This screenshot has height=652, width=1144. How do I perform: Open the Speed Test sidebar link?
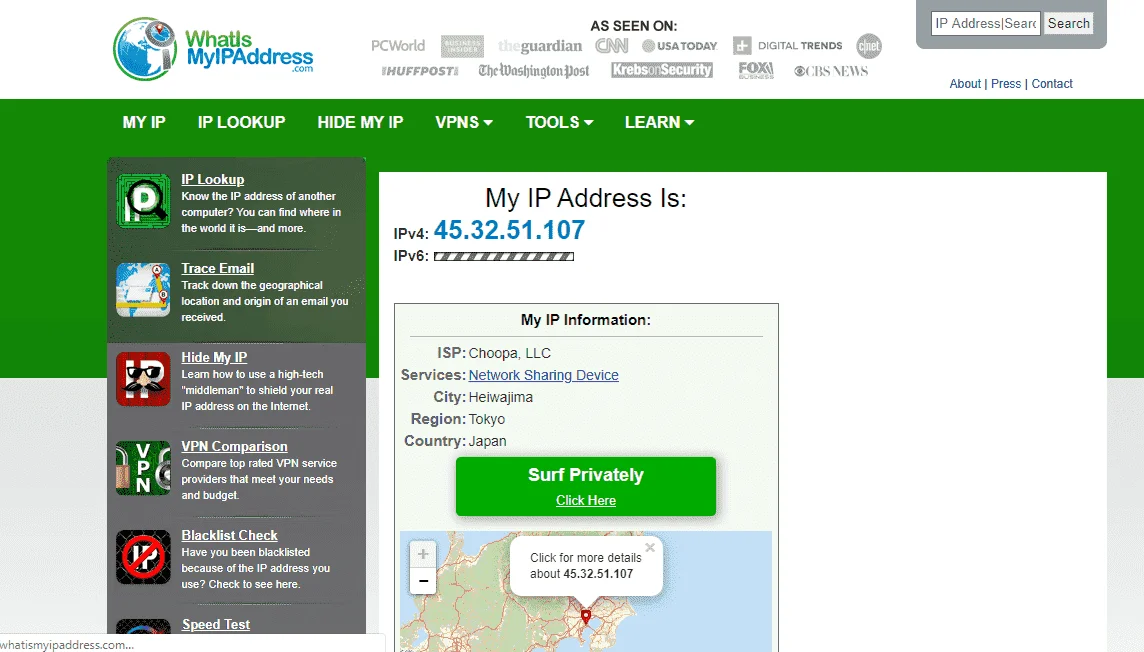[216, 624]
